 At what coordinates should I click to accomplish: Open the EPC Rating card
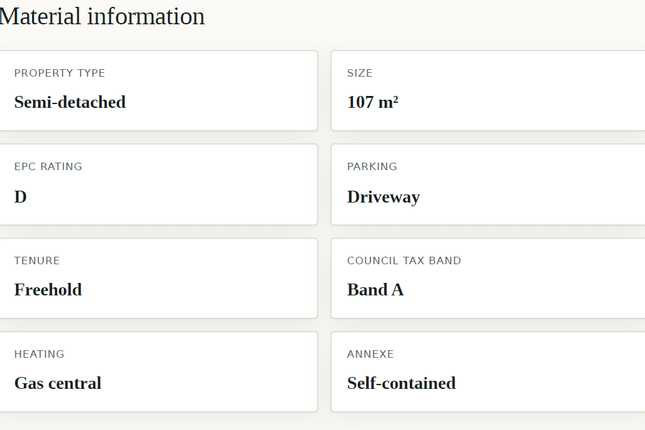tap(158, 184)
